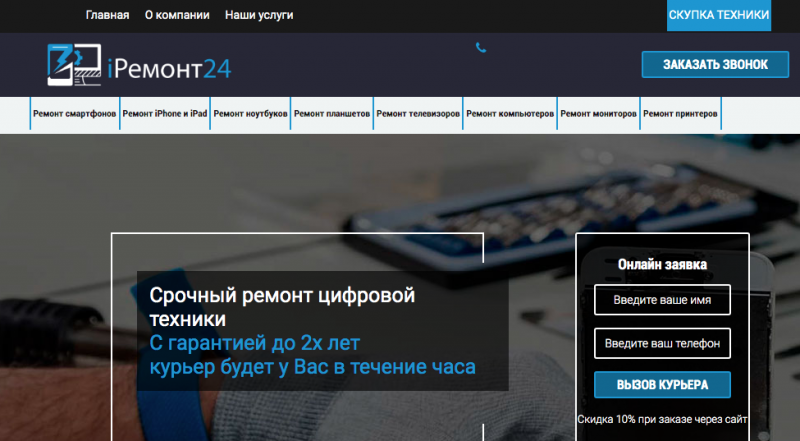Select the Ремонт мониторов tab
Image resolution: width=800 pixels, height=441 pixels.
pyautogui.click(x=598, y=113)
